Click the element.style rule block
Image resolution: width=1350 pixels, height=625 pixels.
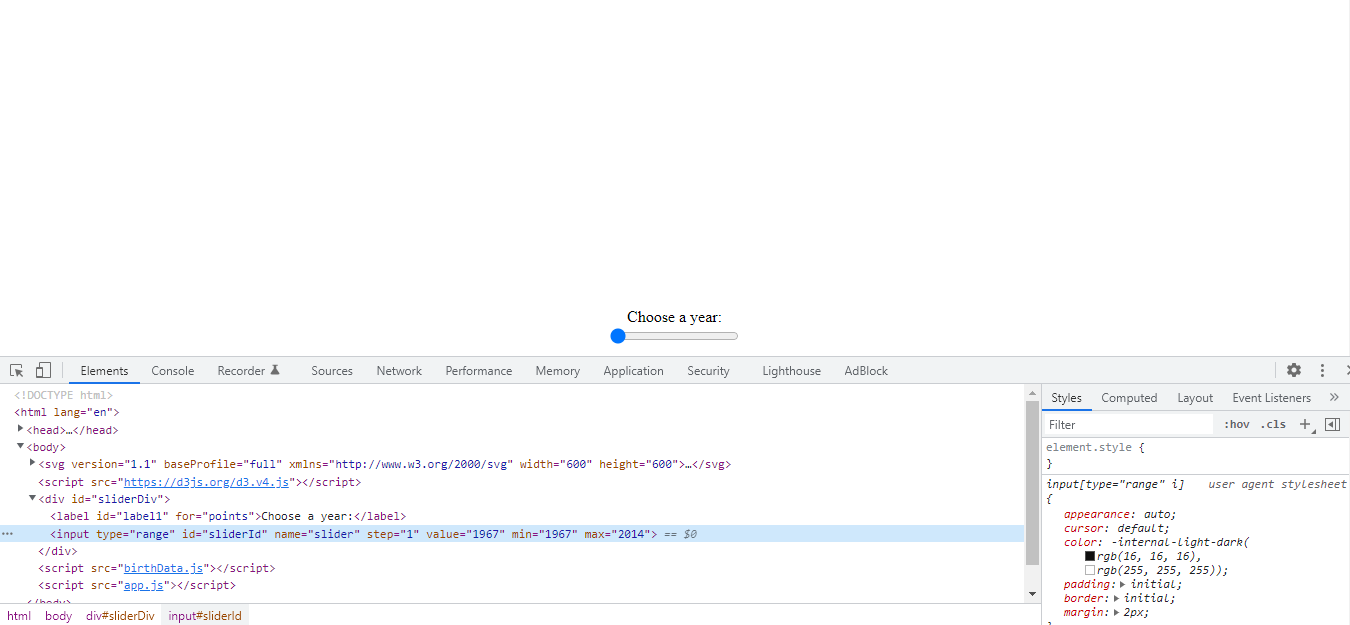(1195, 455)
